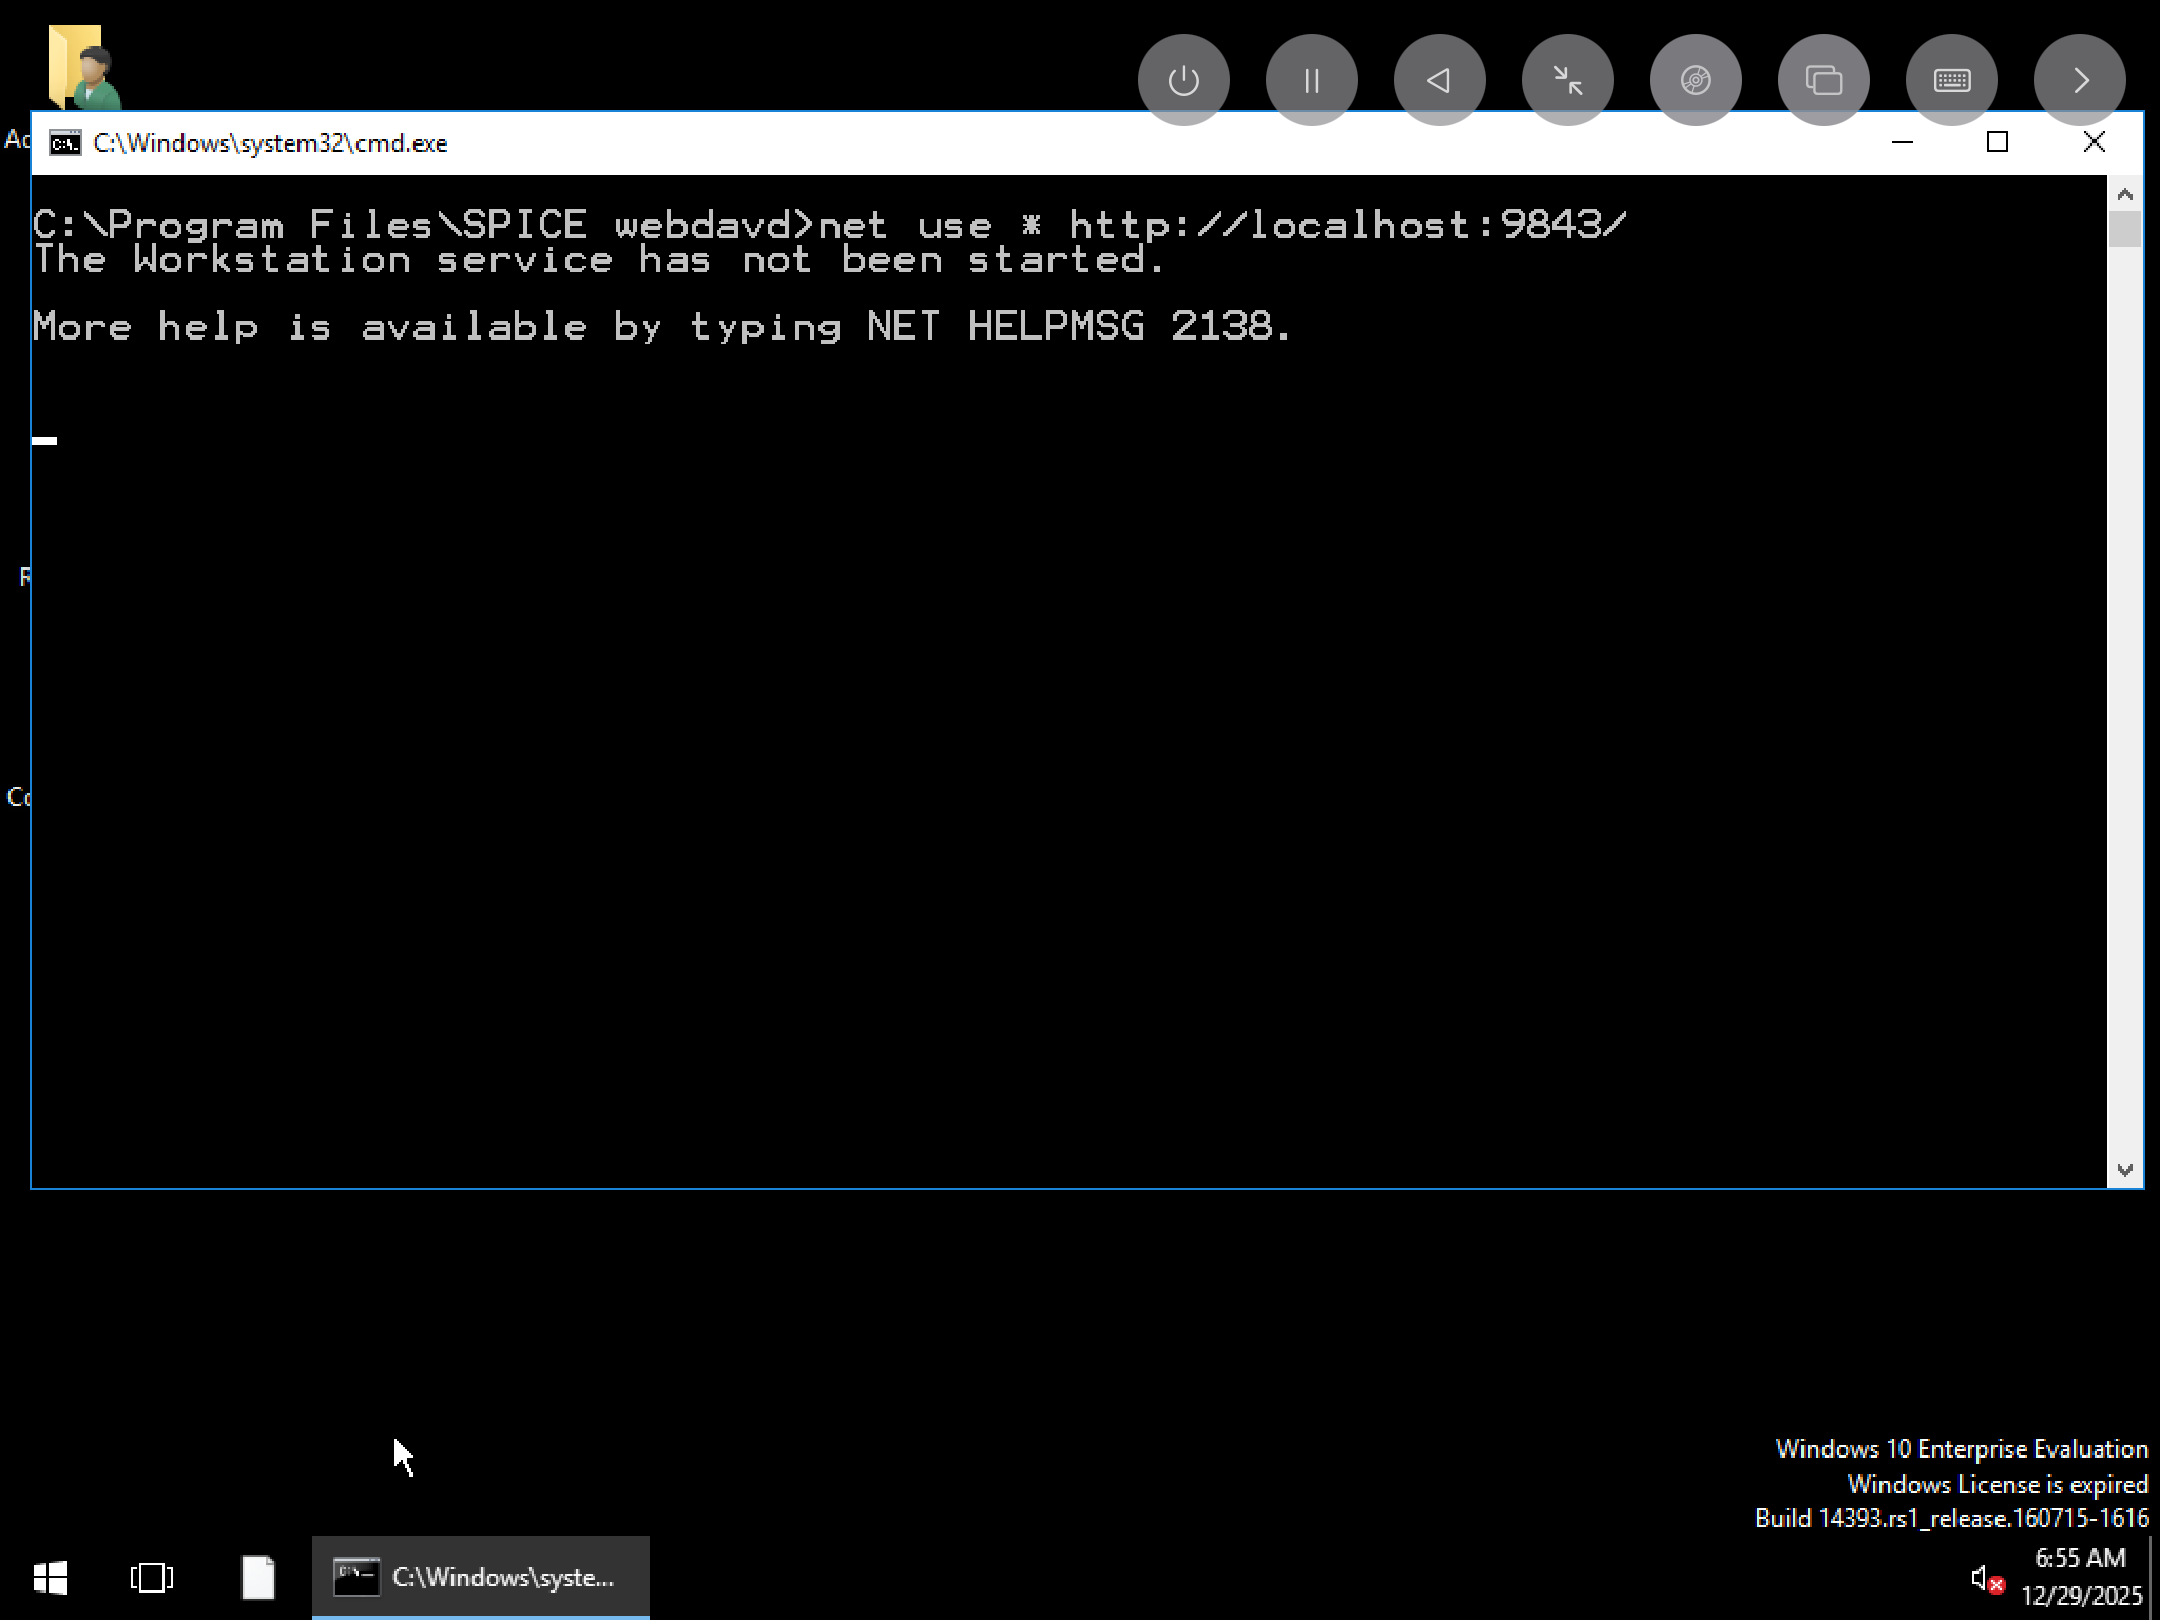Image resolution: width=2160 pixels, height=1620 pixels.
Task: Select cmd.exe taskbar button
Action: click(x=481, y=1578)
